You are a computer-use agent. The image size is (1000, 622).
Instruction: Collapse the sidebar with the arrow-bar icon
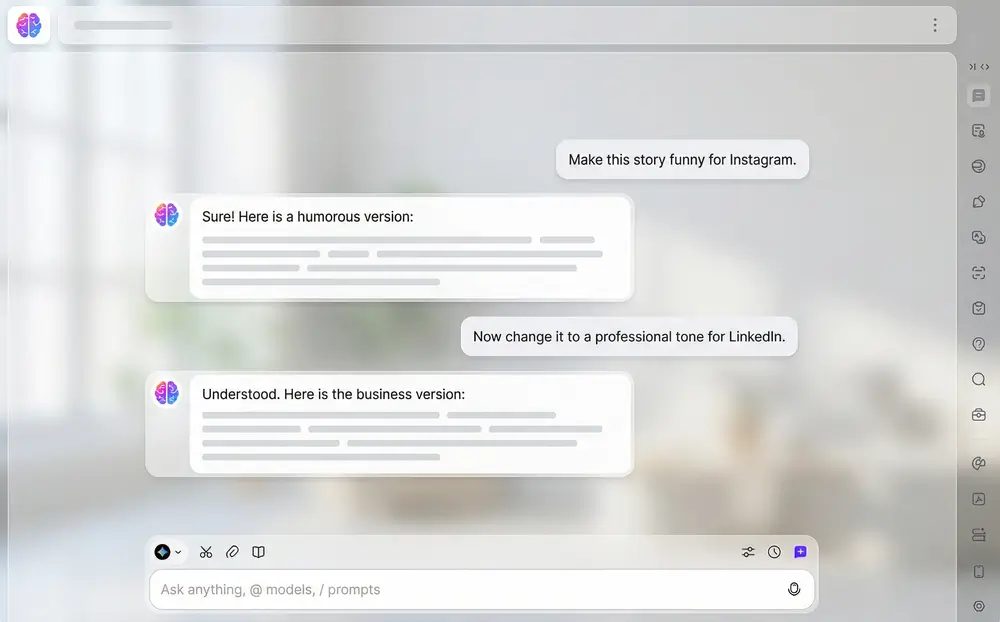[x=973, y=67]
